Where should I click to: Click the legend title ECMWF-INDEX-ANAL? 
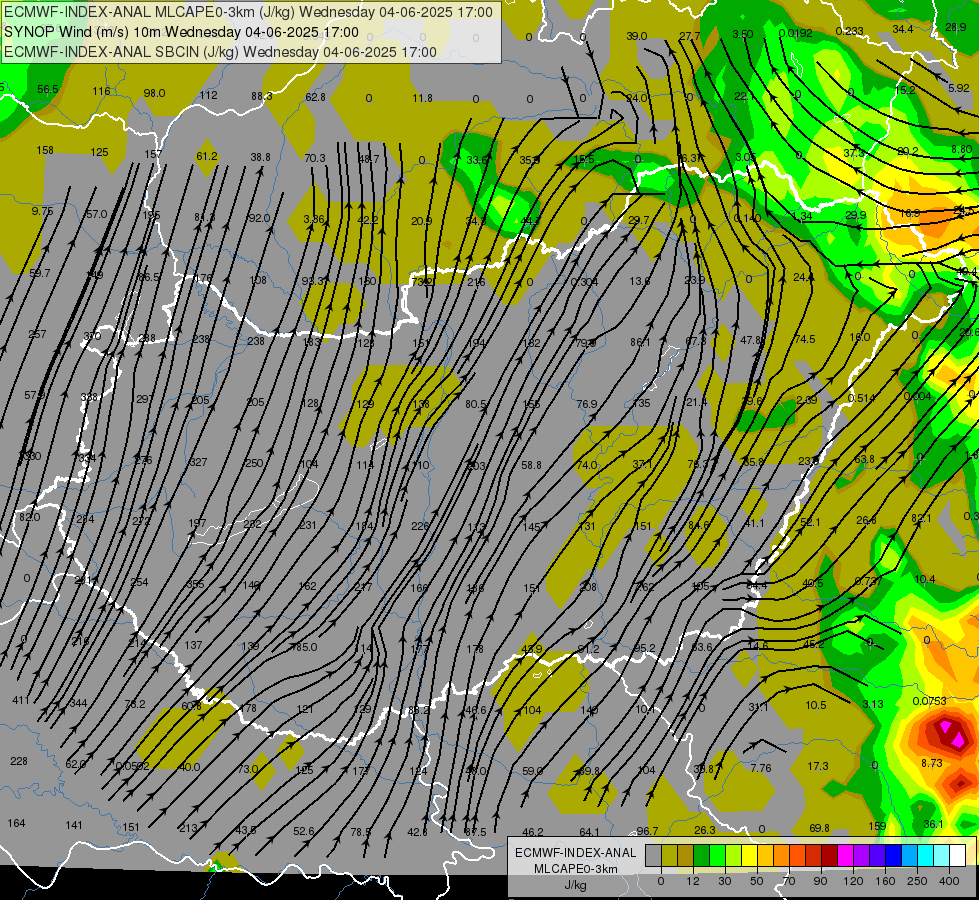[575, 853]
